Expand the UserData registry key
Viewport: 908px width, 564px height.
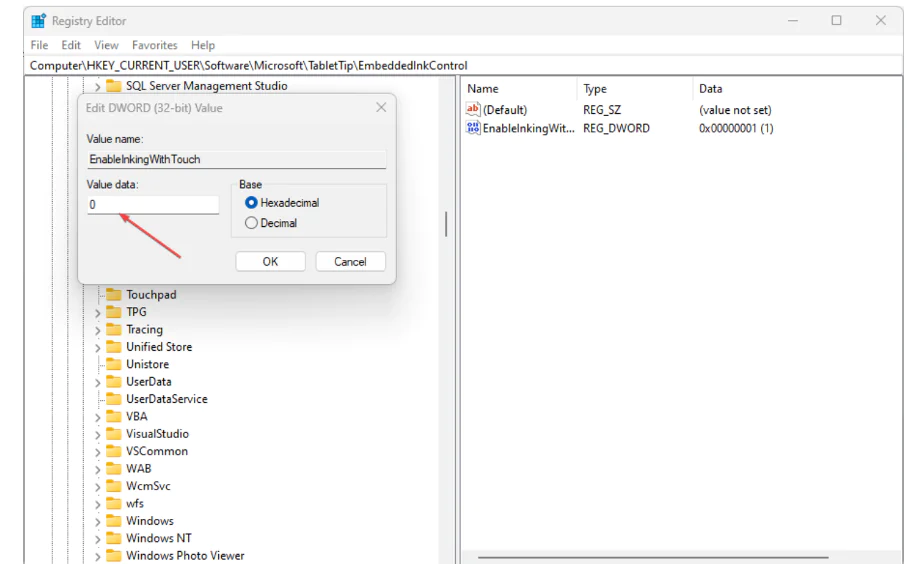point(97,382)
